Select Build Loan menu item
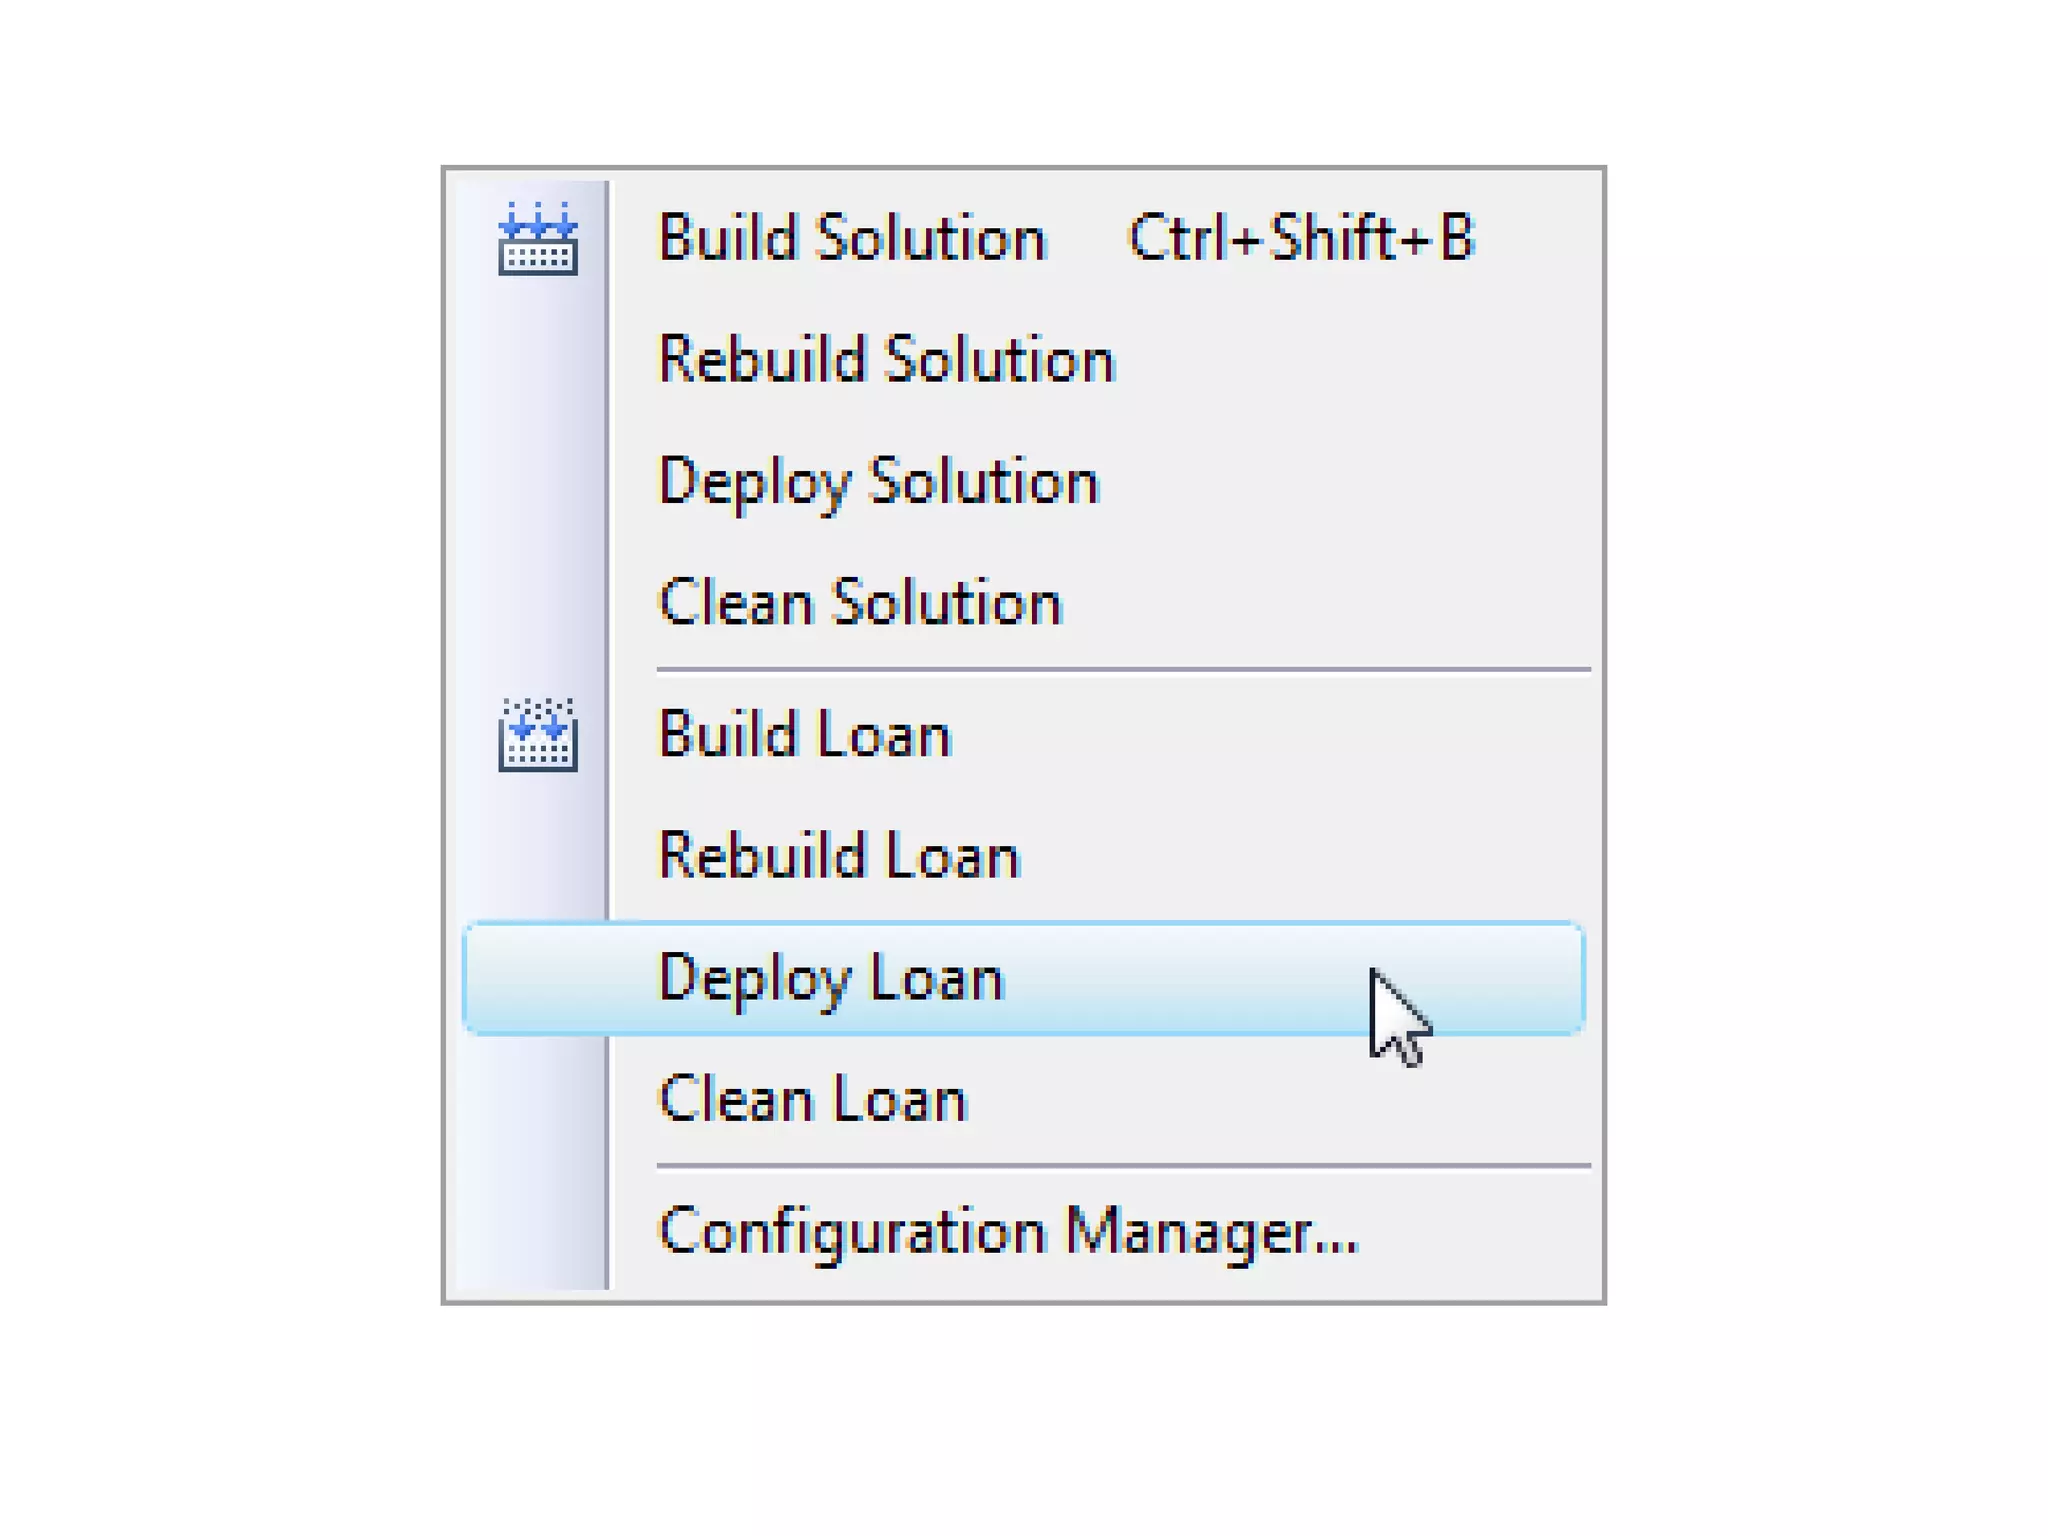Viewport: 2048px width, 1536px height. [1024, 735]
